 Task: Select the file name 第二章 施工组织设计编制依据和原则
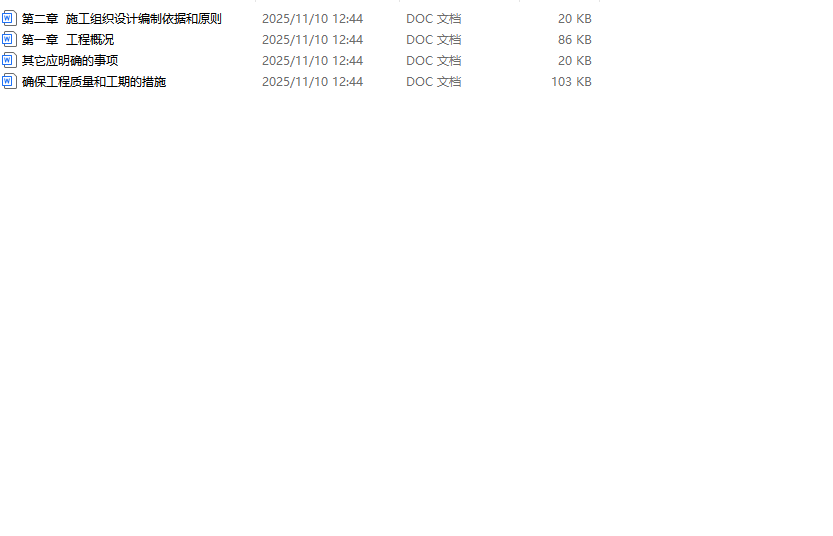point(122,19)
